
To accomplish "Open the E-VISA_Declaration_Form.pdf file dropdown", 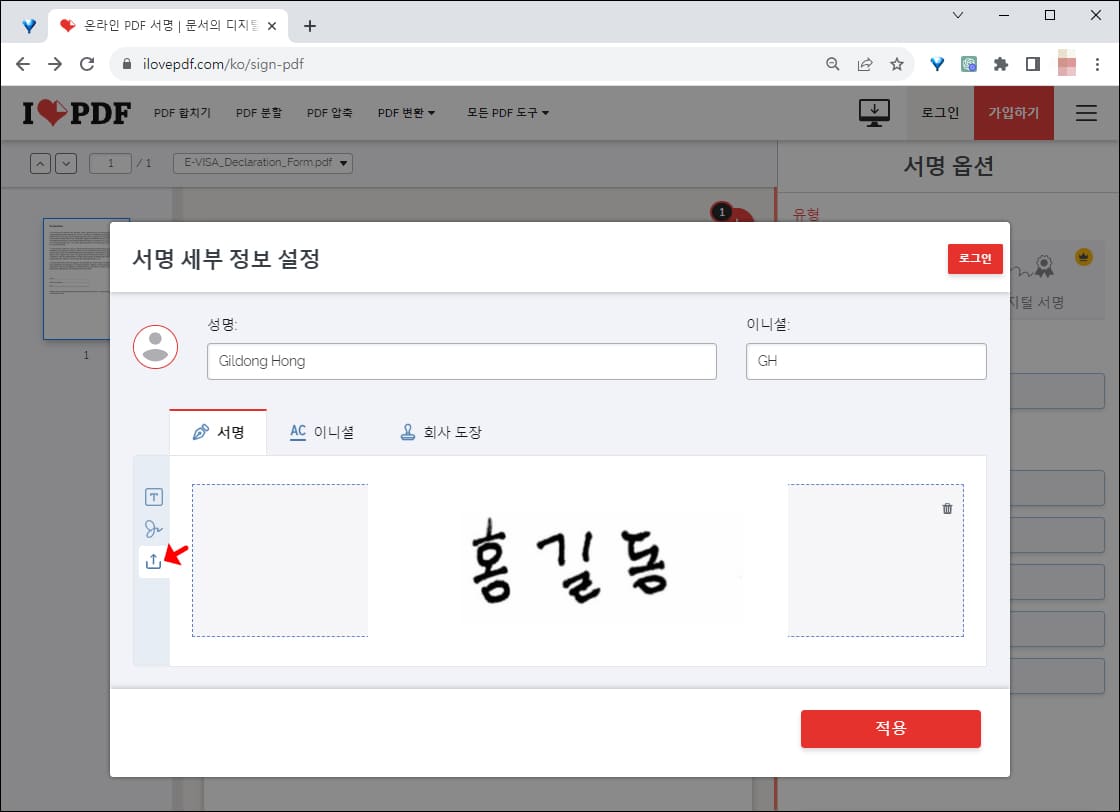I will click(262, 162).
